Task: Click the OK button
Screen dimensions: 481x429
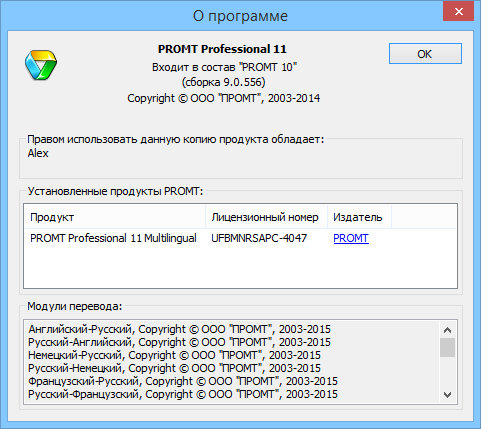Action: tap(425, 54)
